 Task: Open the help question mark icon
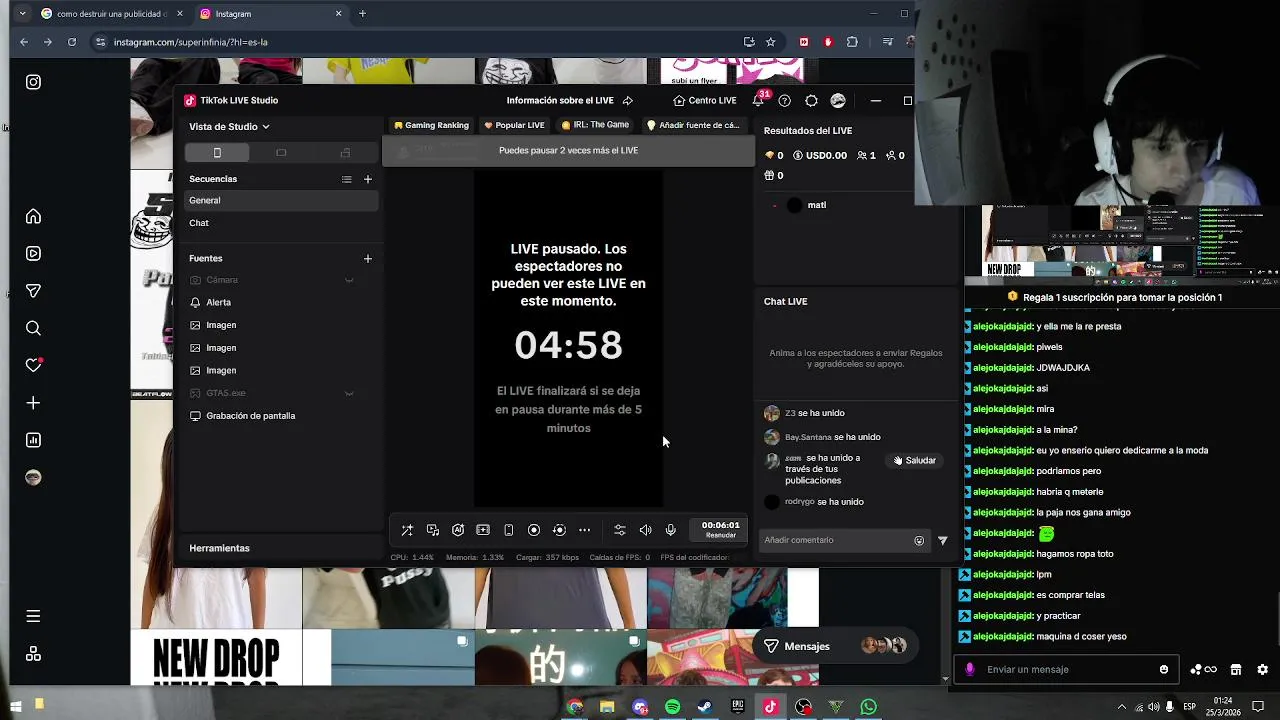pyautogui.click(x=785, y=100)
